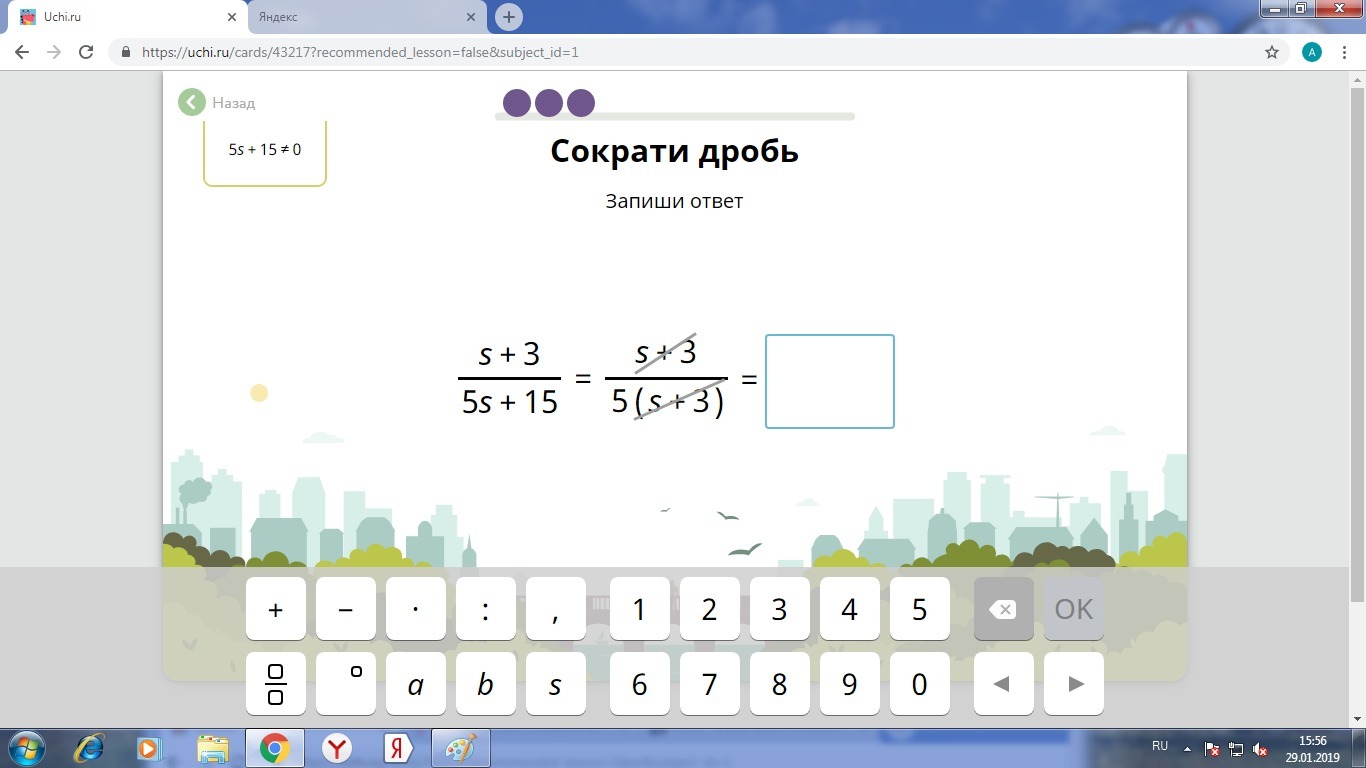Screen dimensions: 1366x768
Task: Click the browser address bar URL
Action: tap(360, 52)
